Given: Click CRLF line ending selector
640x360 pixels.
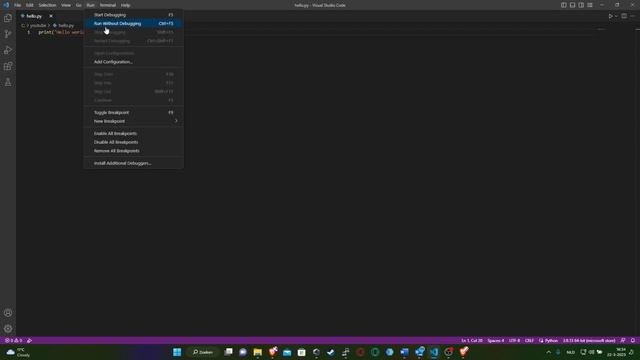Looking at the screenshot, I should coord(529,340).
